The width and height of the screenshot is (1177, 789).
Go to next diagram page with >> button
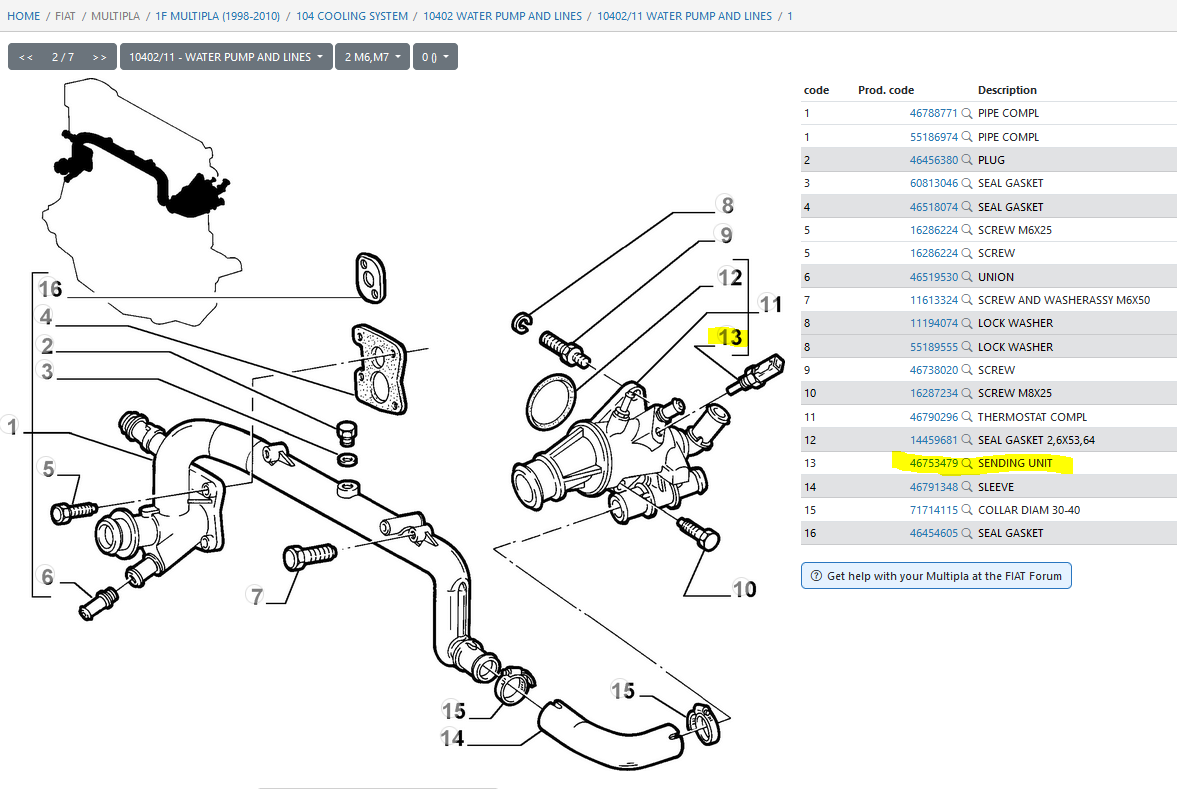[x=99, y=57]
